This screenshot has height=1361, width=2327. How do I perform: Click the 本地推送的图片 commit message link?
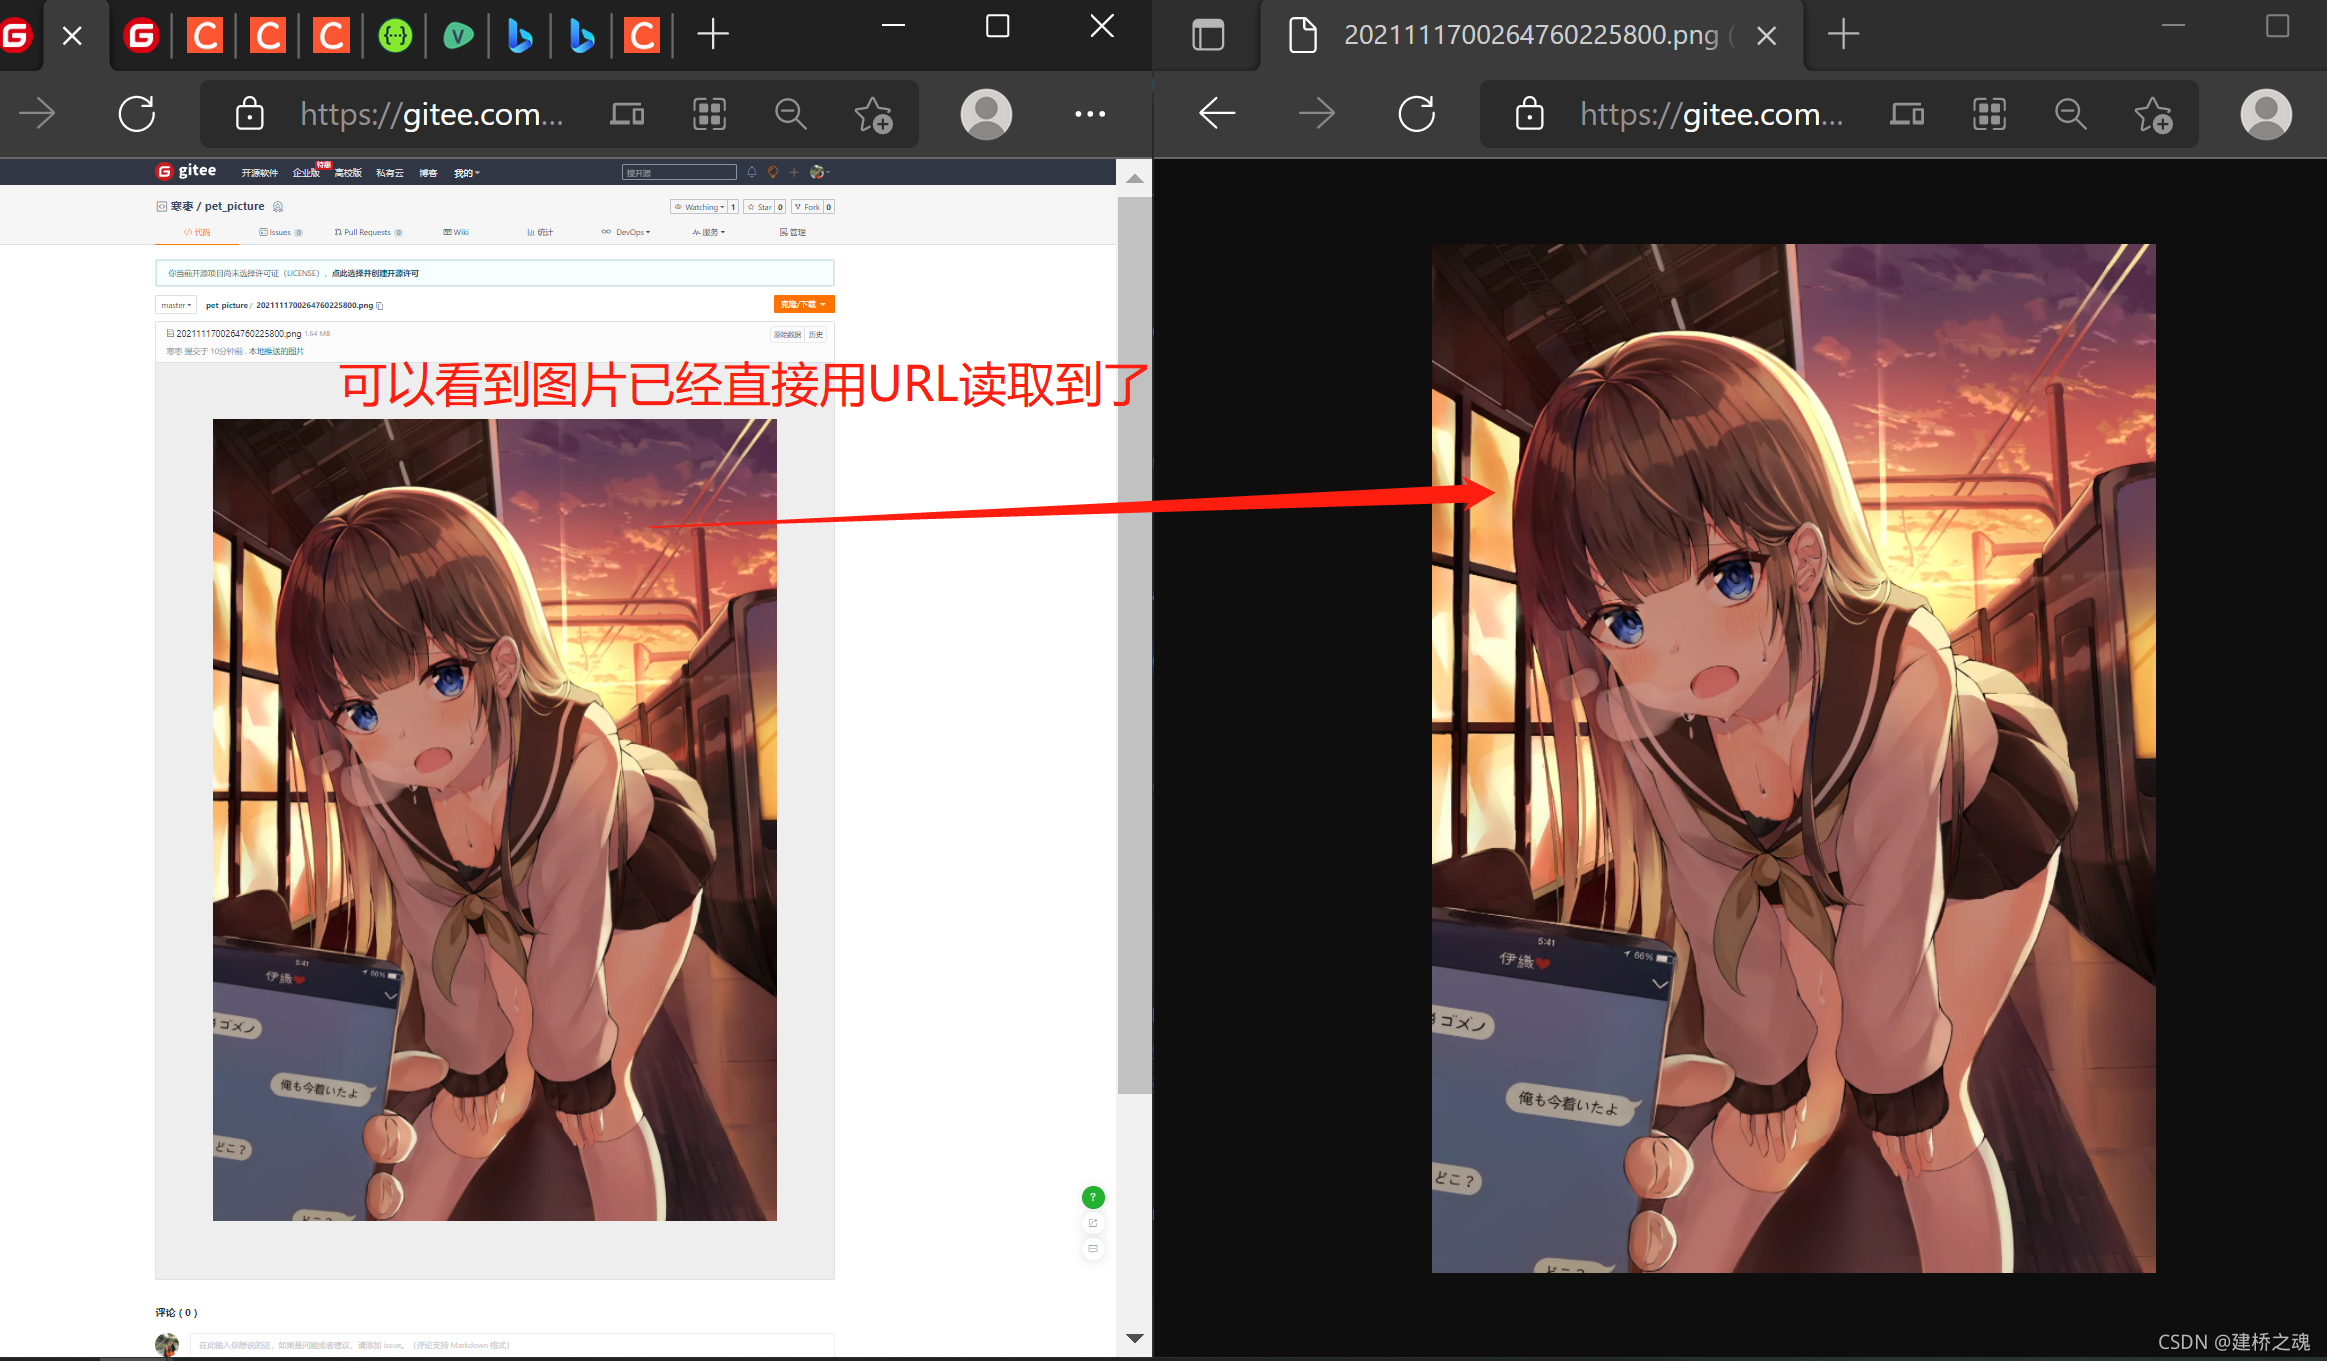[276, 351]
